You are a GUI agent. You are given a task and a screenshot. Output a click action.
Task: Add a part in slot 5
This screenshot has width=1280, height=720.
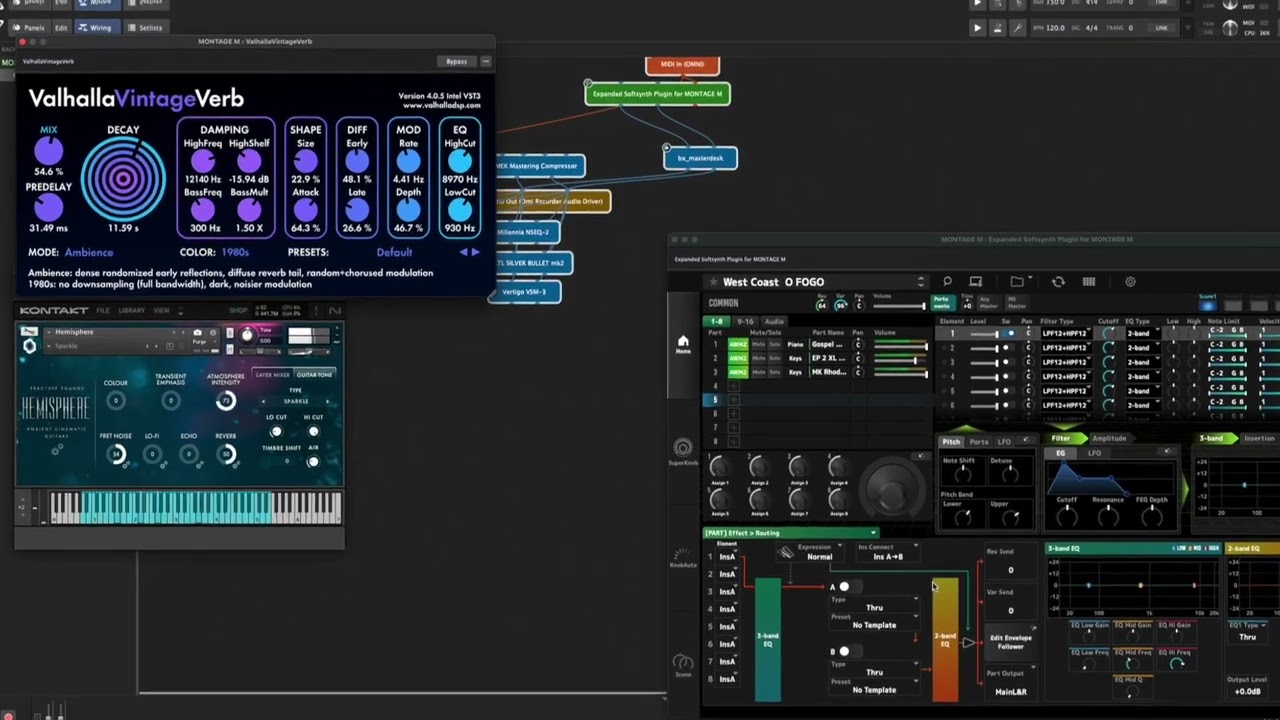[733, 400]
